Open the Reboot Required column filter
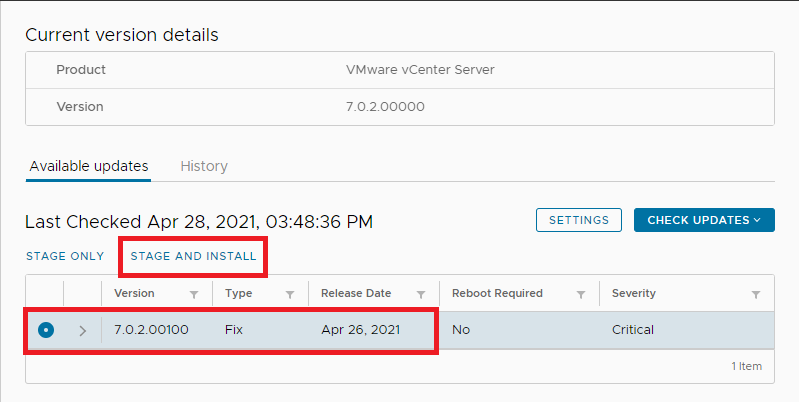This screenshot has height=402, width=799. 580,294
